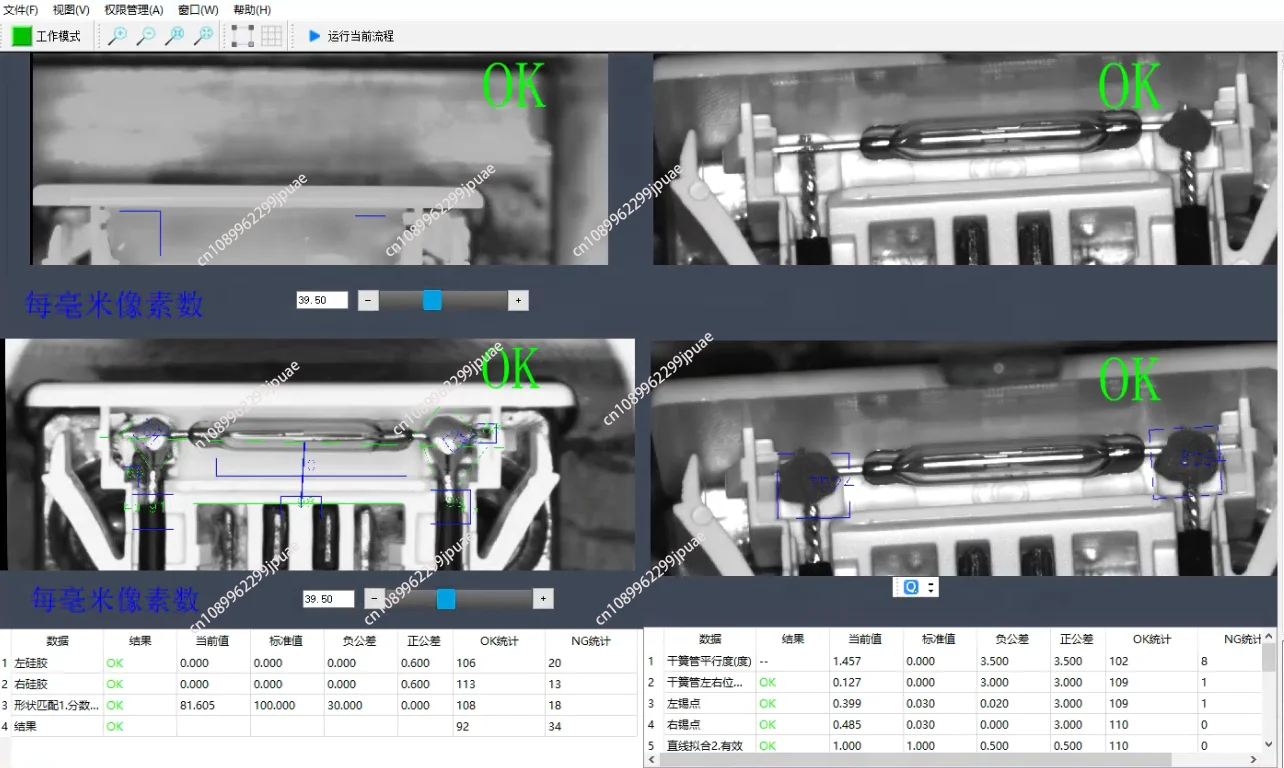The height and width of the screenshot is (768, 1284).
Task: Click the left table's OK统计 column header
Action: (x=498, y=641)
